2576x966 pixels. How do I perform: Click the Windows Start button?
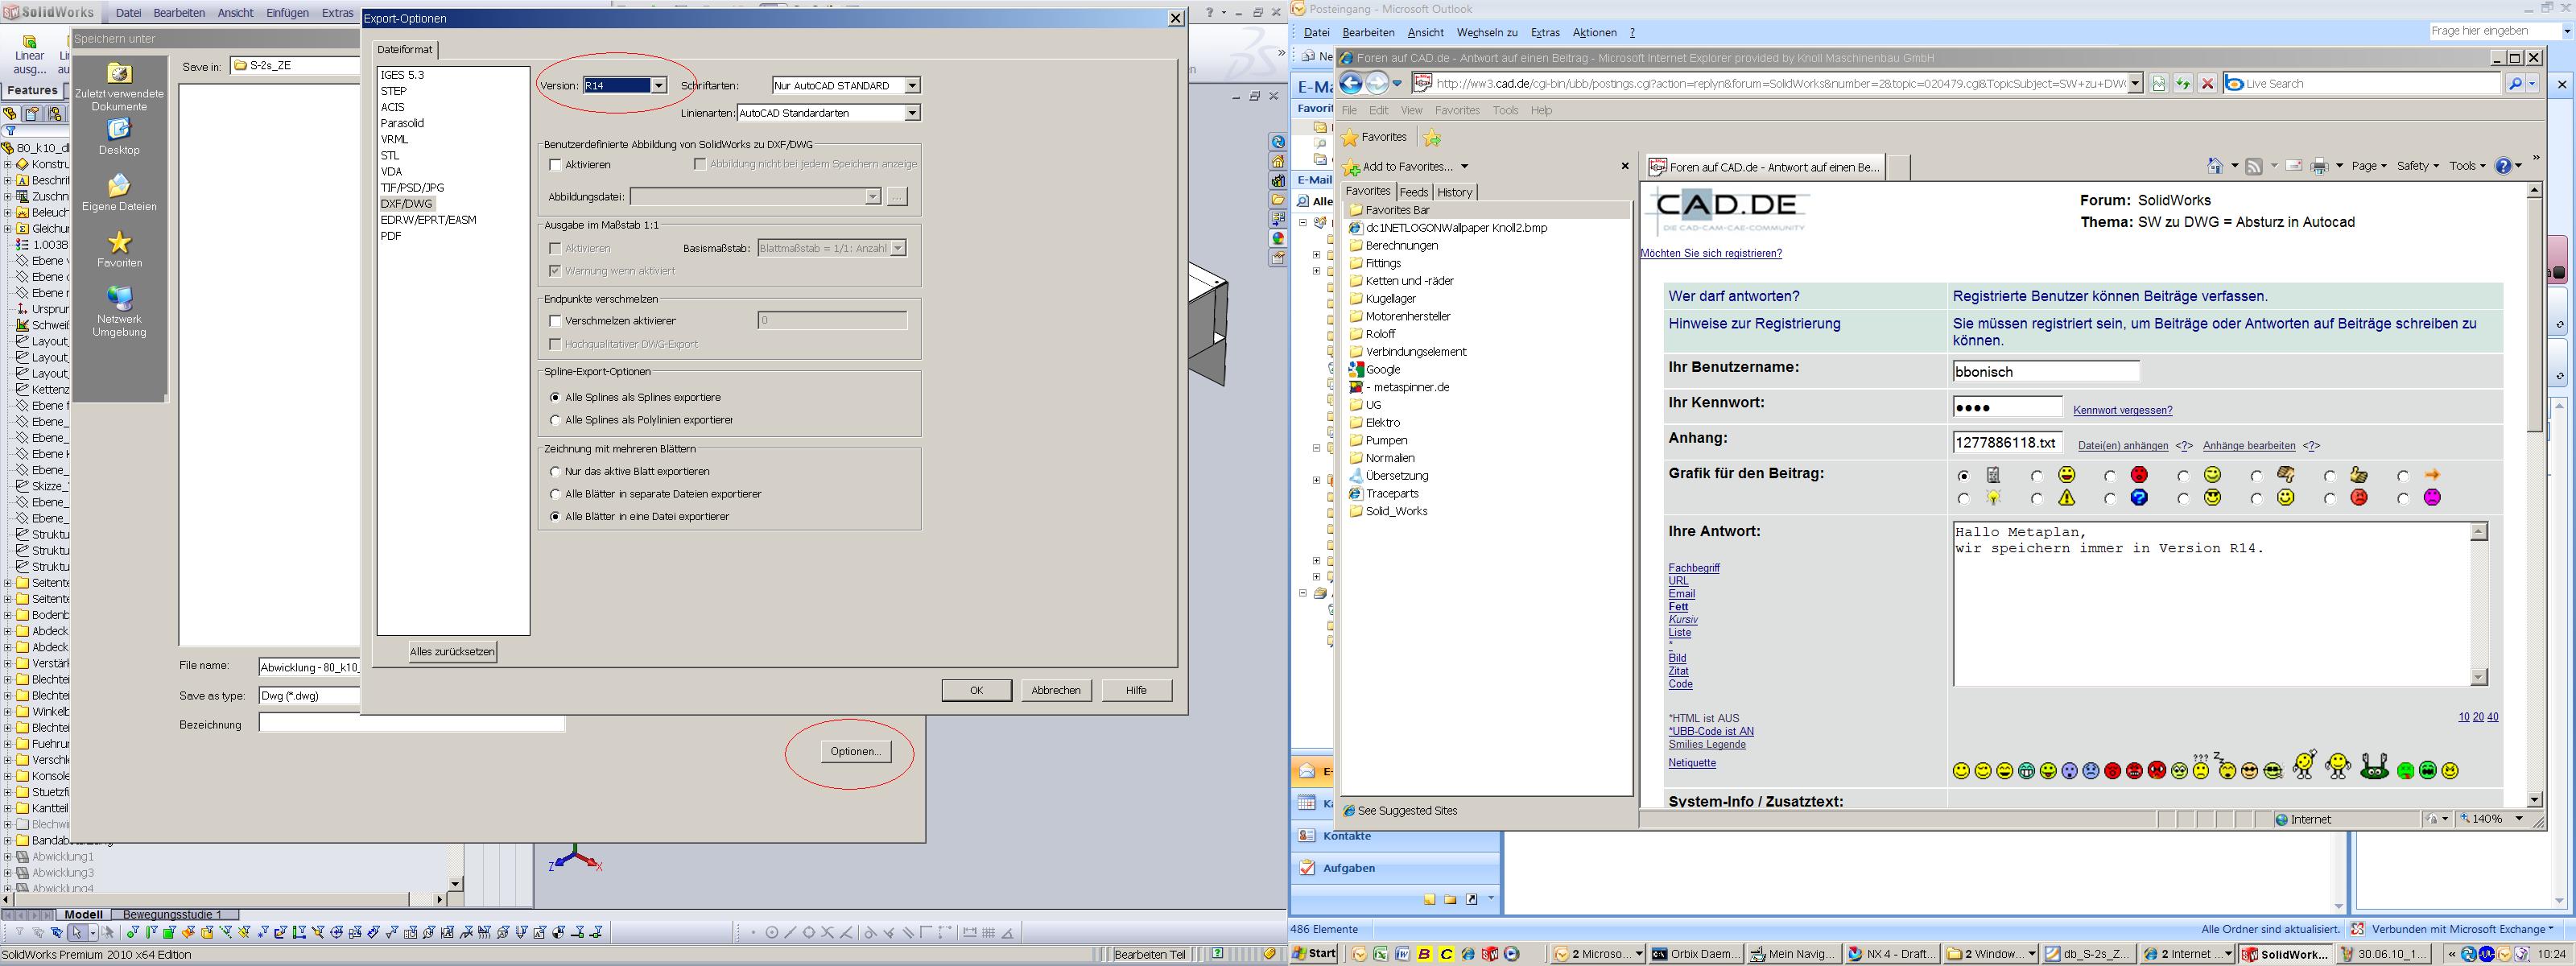pyautogui.click(x=1315, y=954)
